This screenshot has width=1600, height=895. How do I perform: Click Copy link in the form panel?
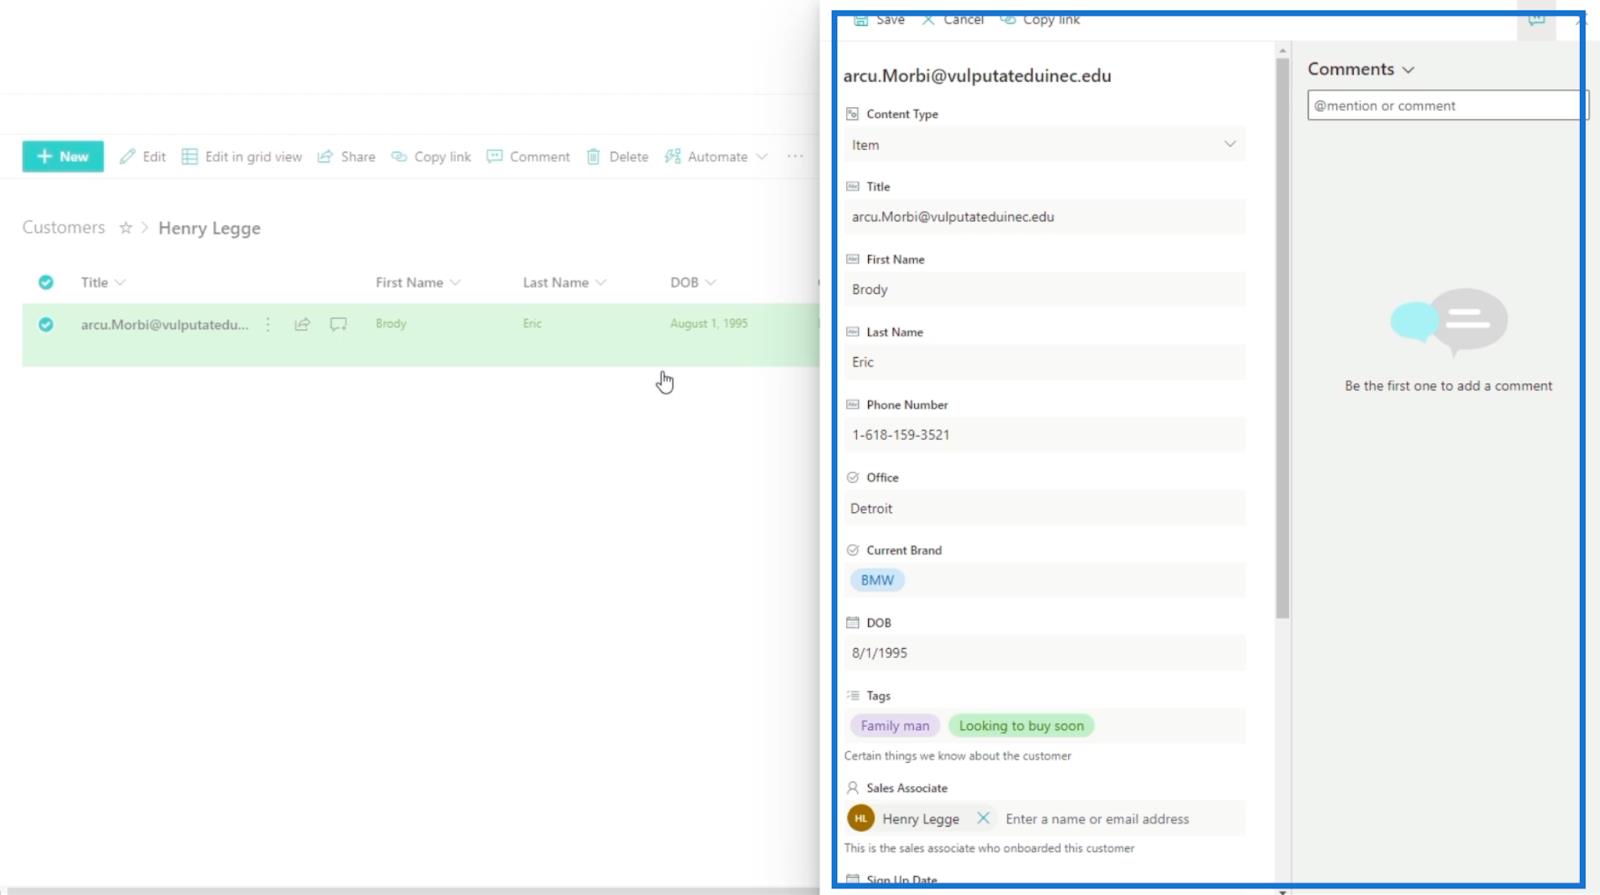click(x=1040, y=19)
